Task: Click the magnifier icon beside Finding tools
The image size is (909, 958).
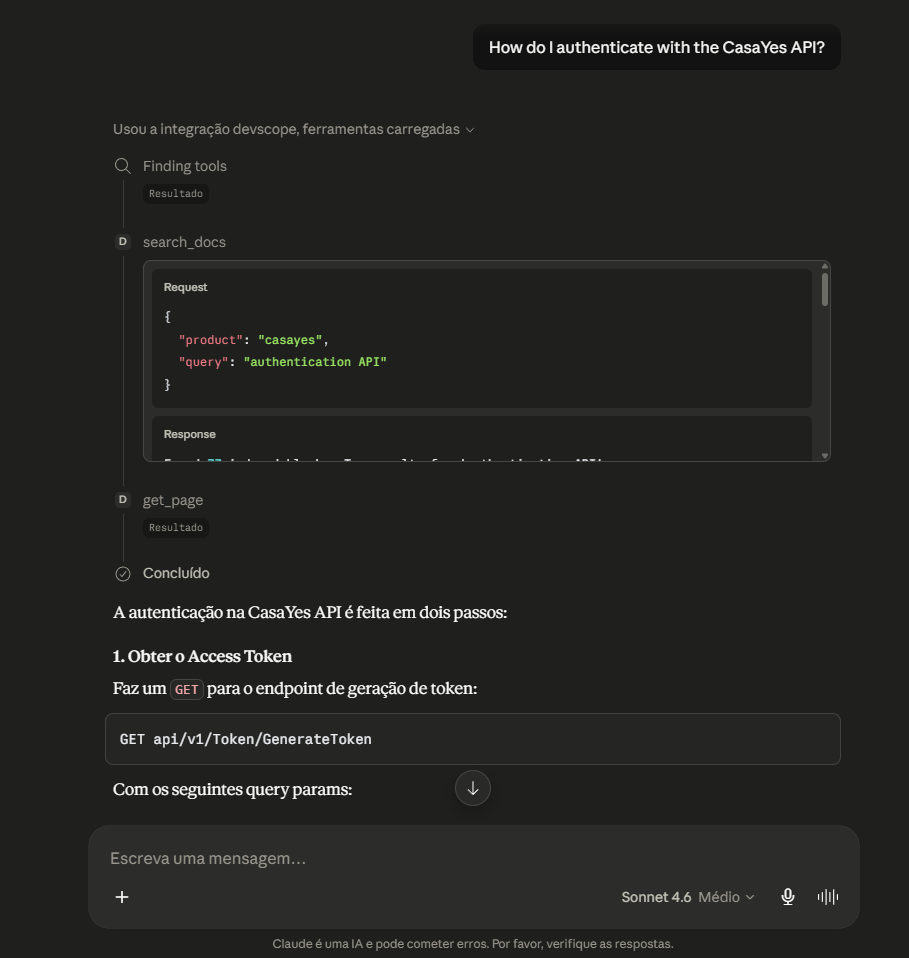Action: 123,166
